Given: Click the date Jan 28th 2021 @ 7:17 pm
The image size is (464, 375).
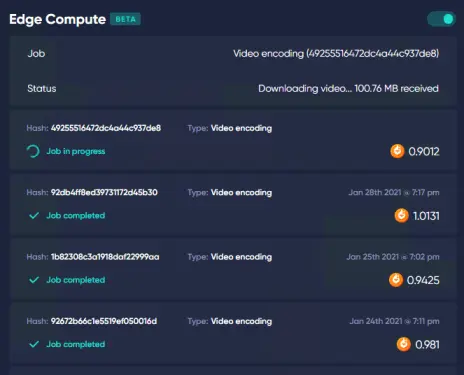Looking at the screenshot, I should 394,192.
